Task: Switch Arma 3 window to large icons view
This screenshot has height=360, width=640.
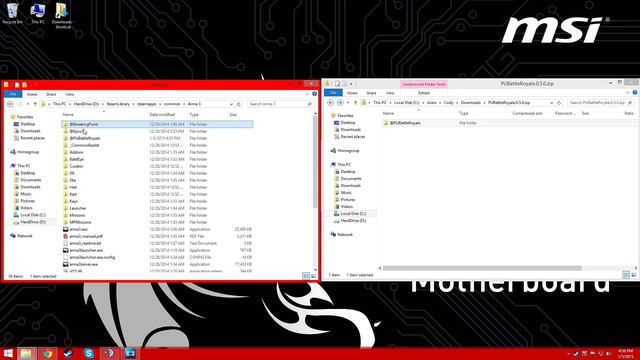Action: click(313, 276)
